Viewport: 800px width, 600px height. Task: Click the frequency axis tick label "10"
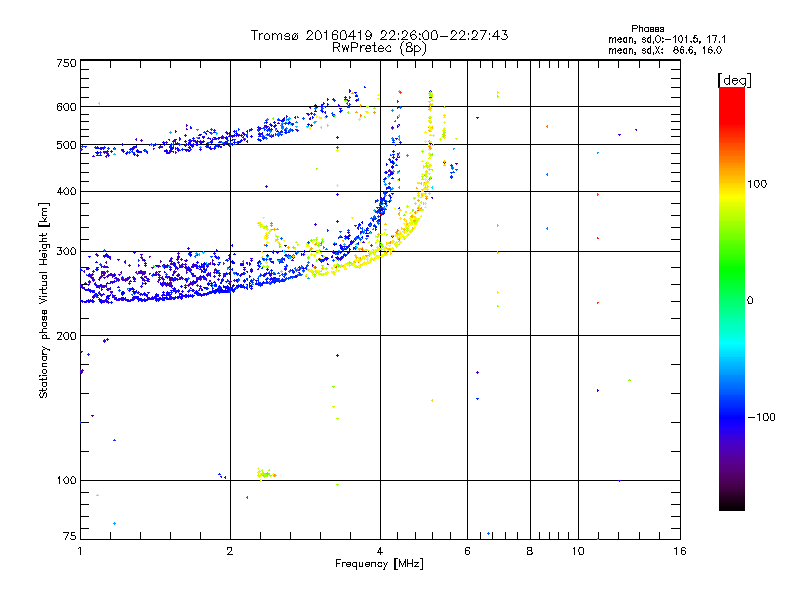578,551
